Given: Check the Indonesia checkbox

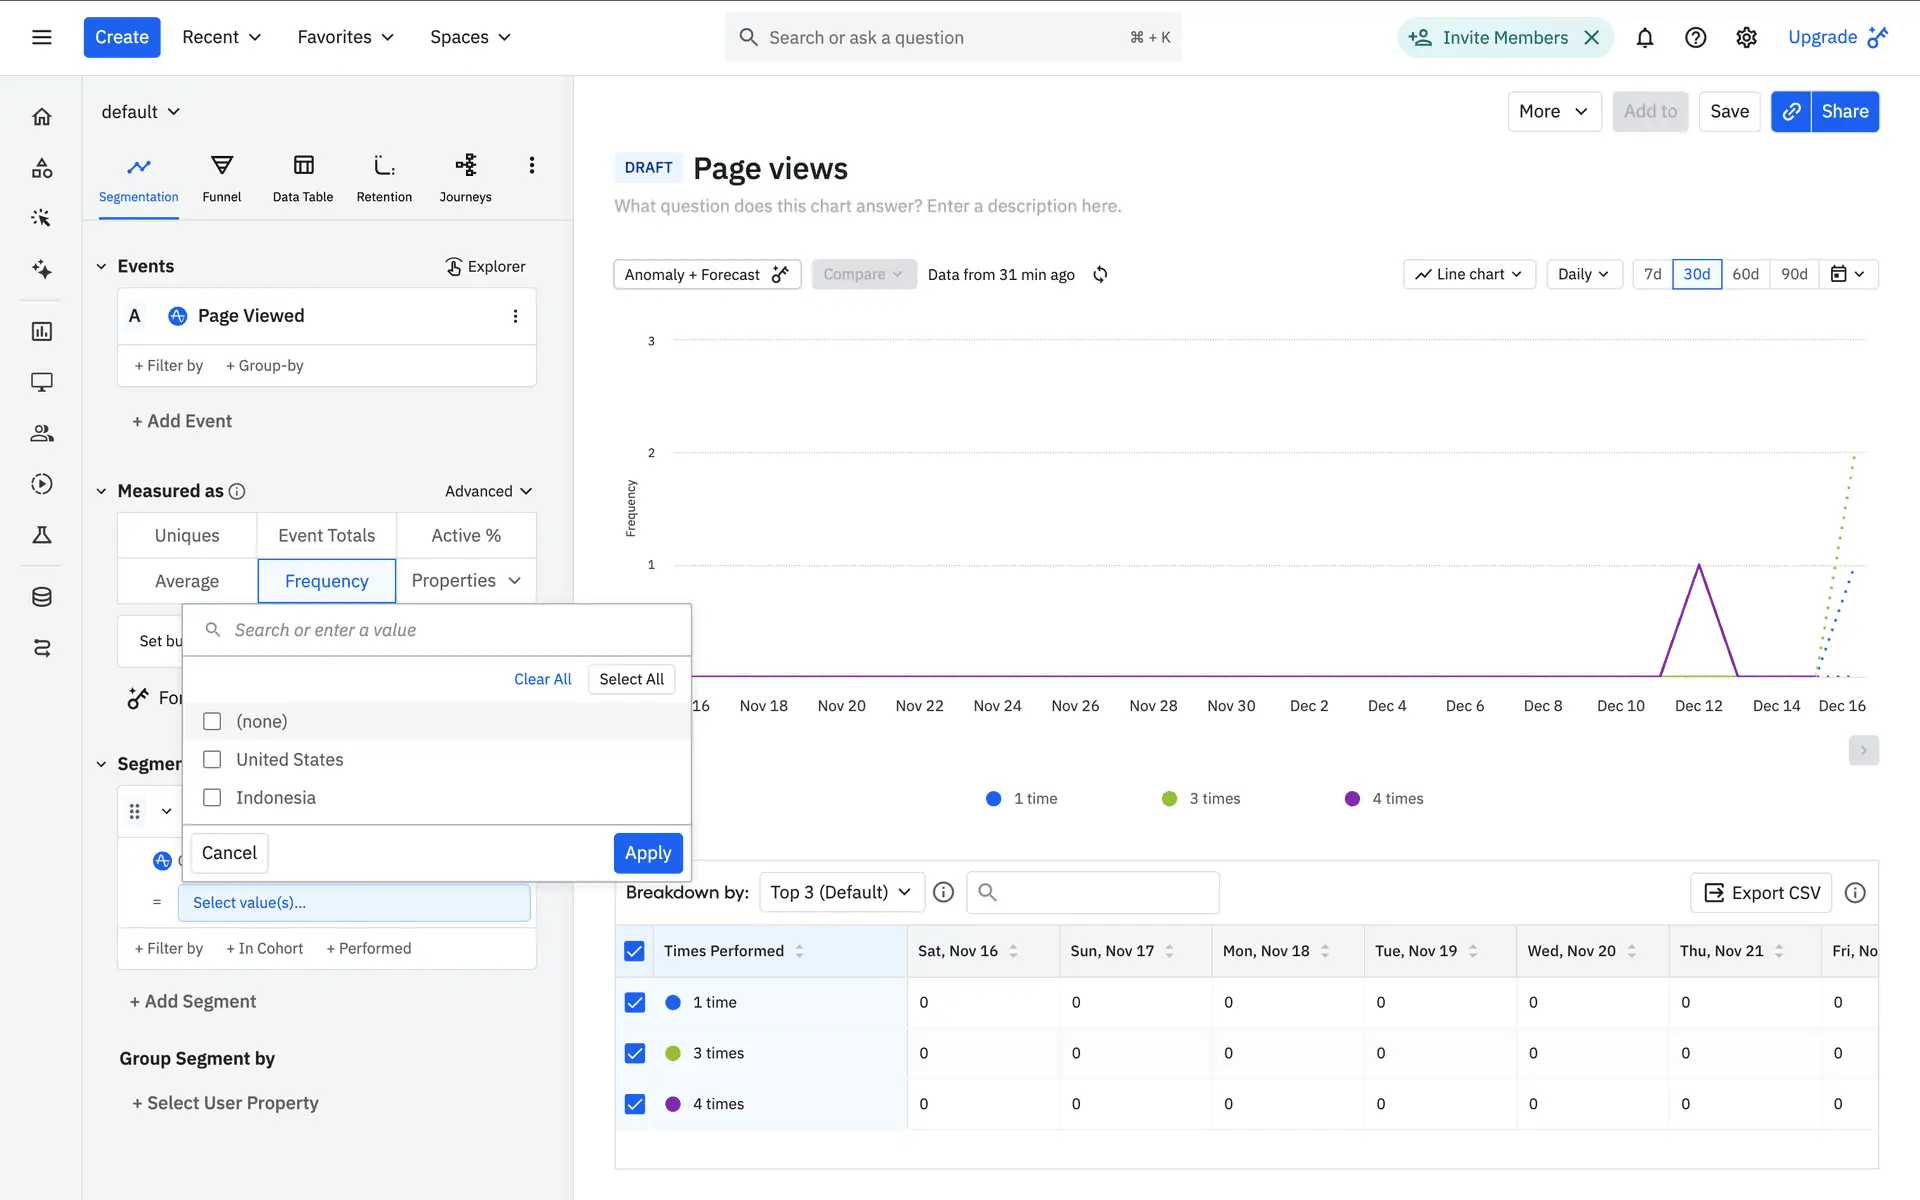Looking at the screenshot, I should (x=212, y=798).
